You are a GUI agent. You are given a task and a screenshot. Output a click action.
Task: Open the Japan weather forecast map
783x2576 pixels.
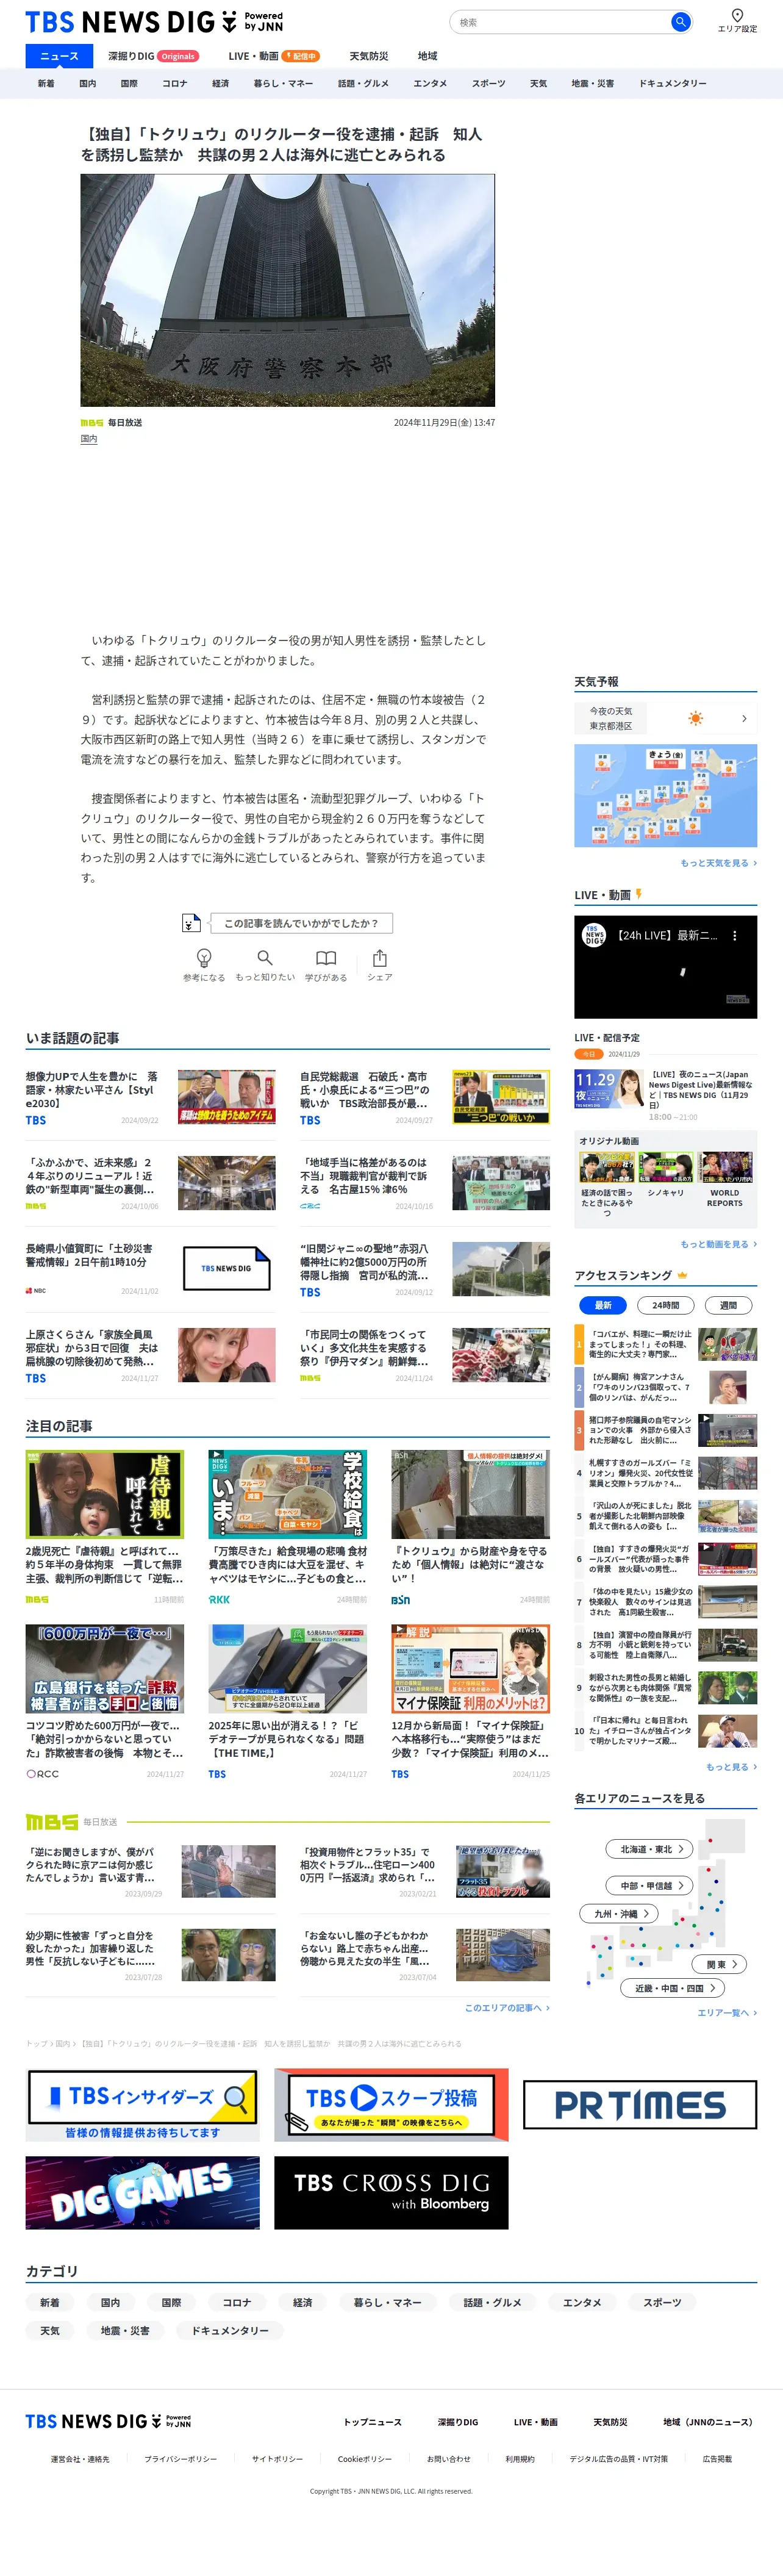point(665,795)
